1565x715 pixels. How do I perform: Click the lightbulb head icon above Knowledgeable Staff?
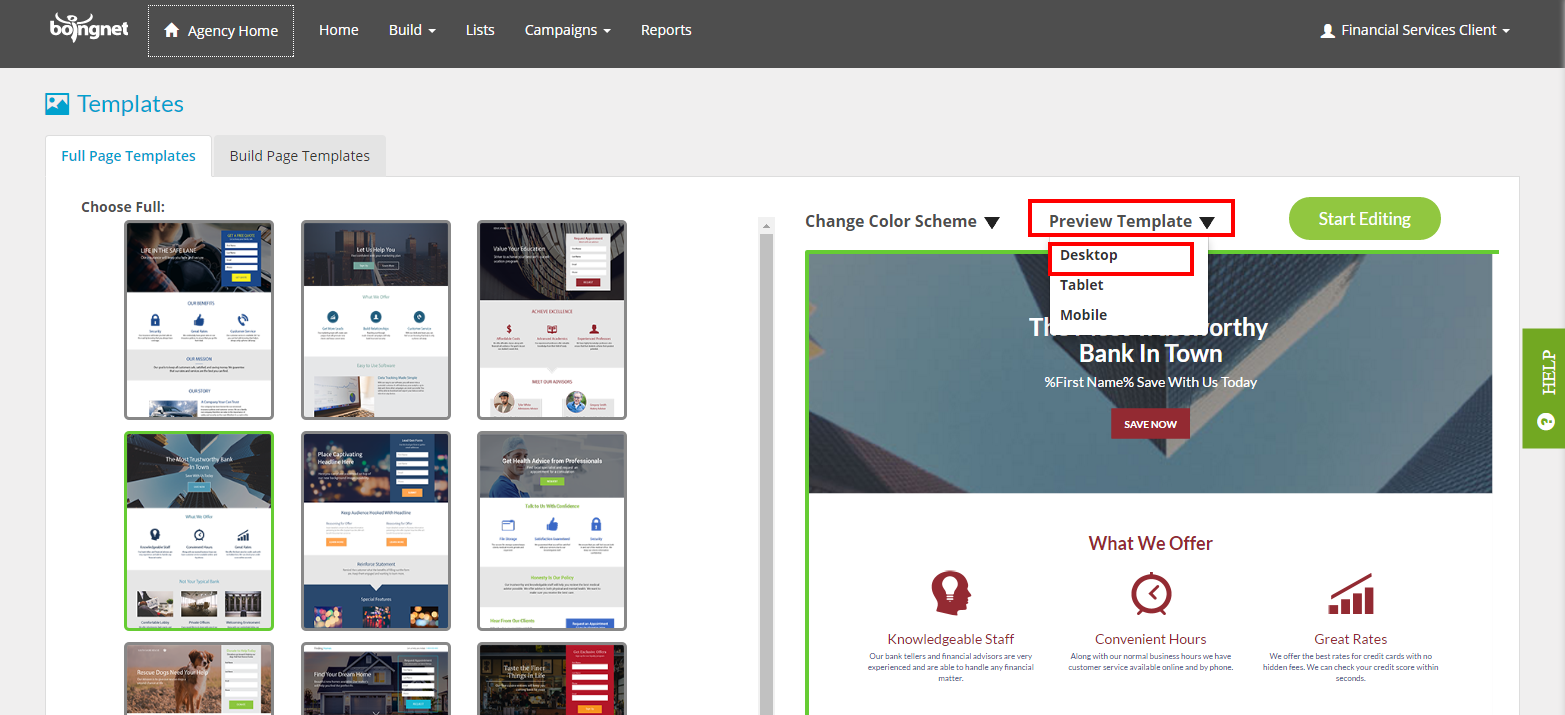tap(950, 593)
